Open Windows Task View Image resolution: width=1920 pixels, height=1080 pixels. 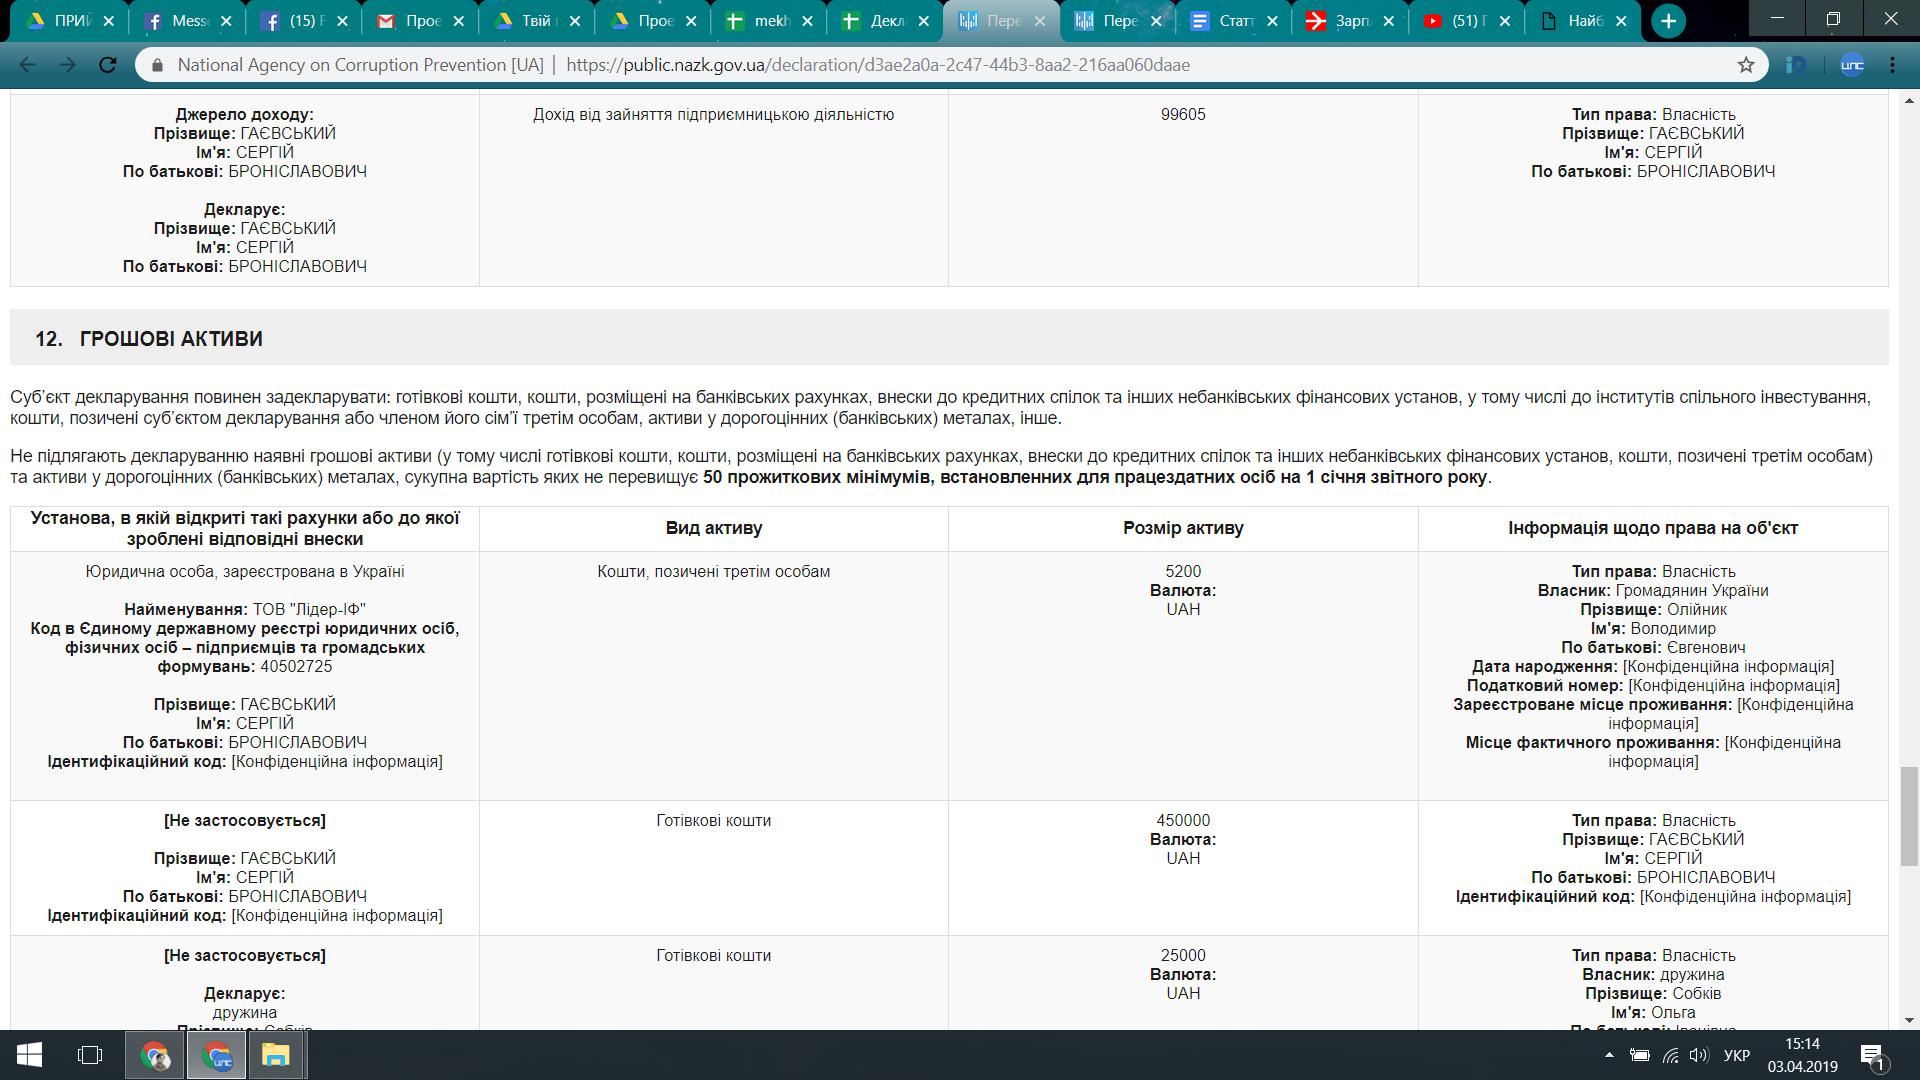90,1055
